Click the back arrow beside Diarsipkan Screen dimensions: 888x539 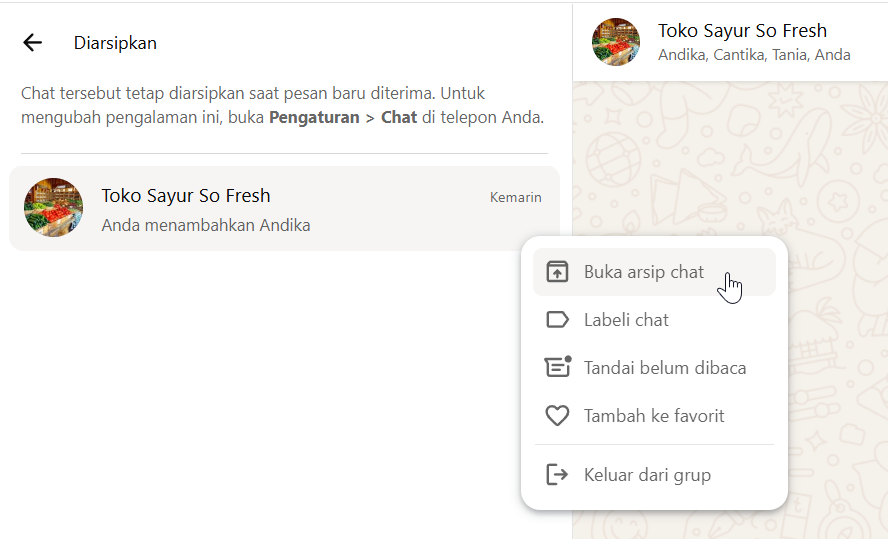tap(33, 42)
